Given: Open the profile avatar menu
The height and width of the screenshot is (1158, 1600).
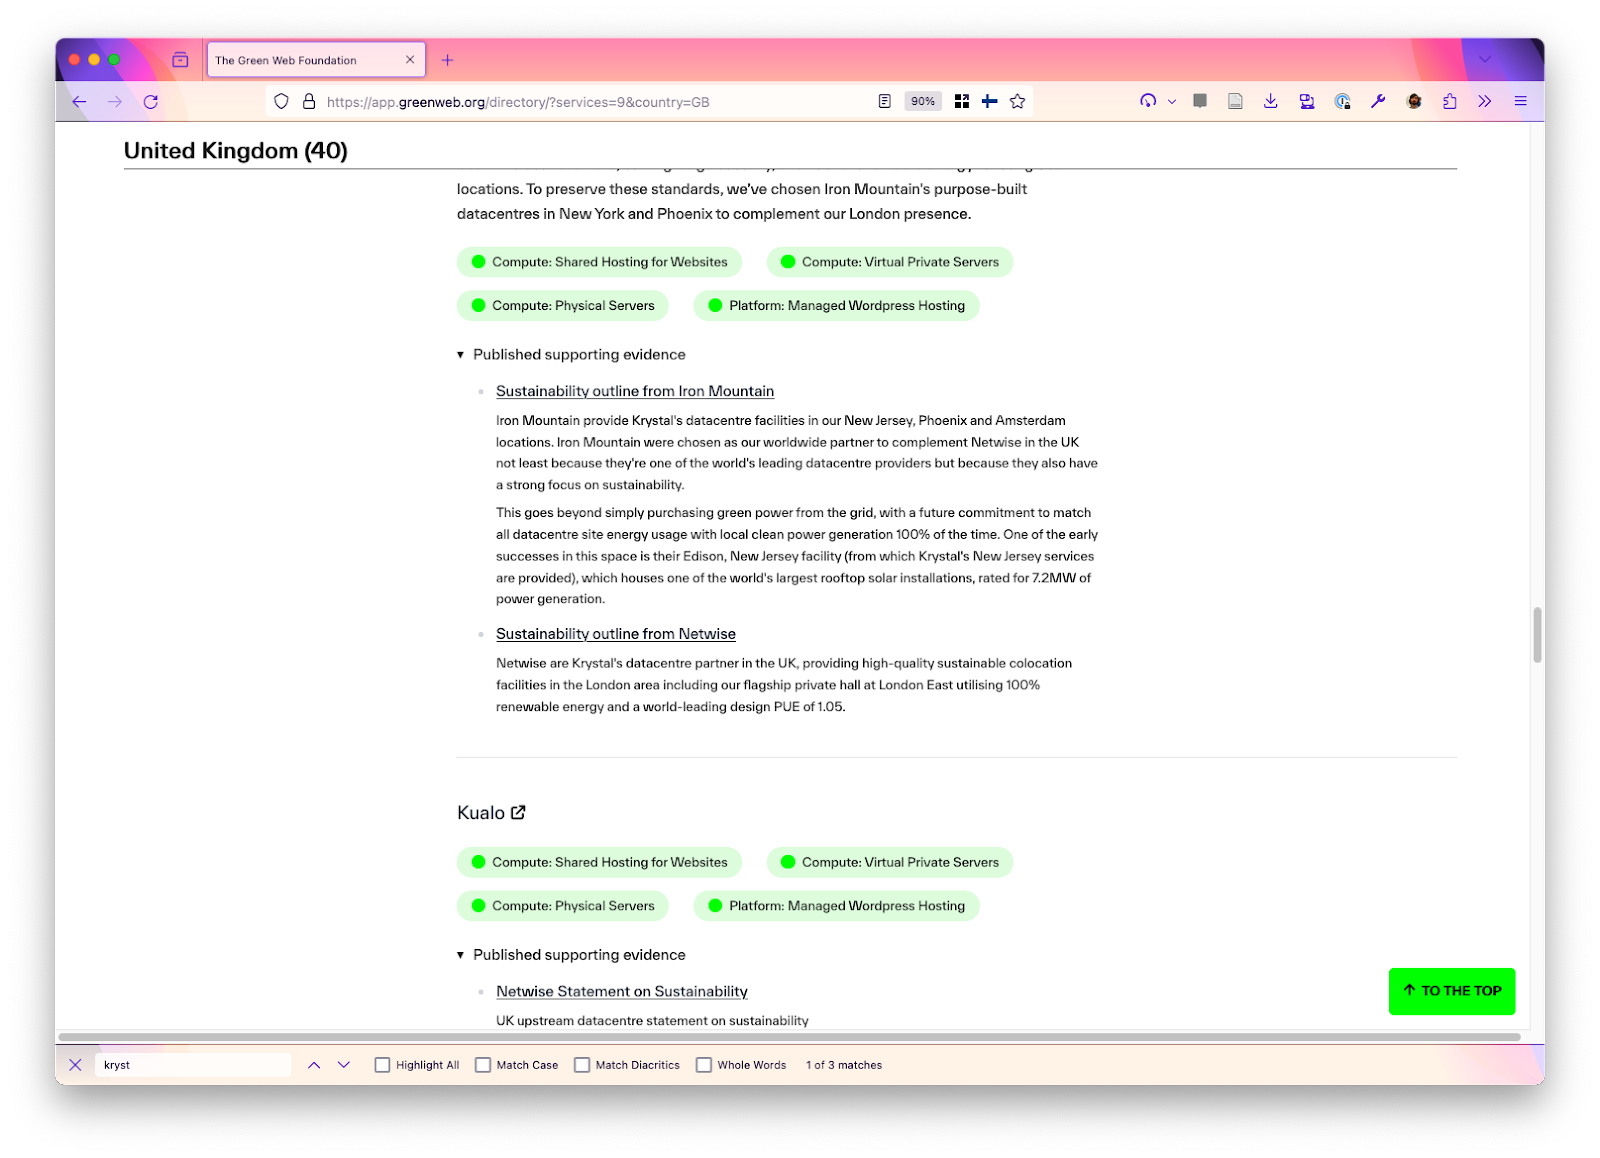Looking at the screenshot, I should pos(1414,101).
